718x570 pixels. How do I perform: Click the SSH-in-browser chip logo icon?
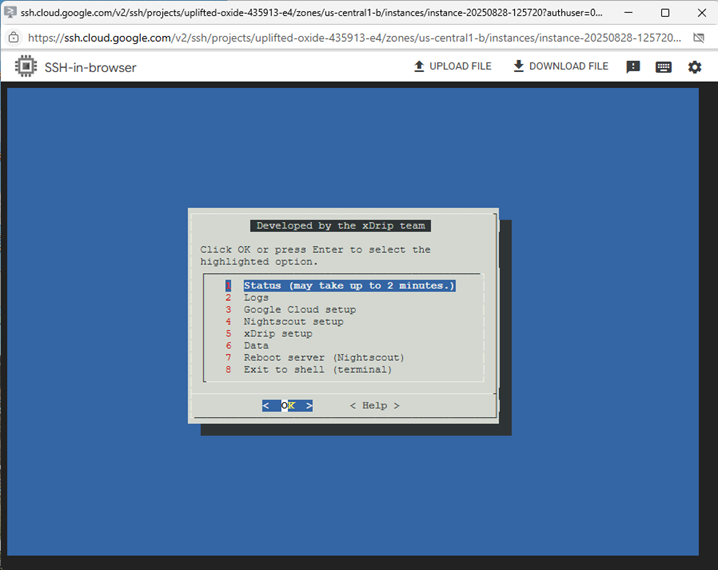click(26, 67)
